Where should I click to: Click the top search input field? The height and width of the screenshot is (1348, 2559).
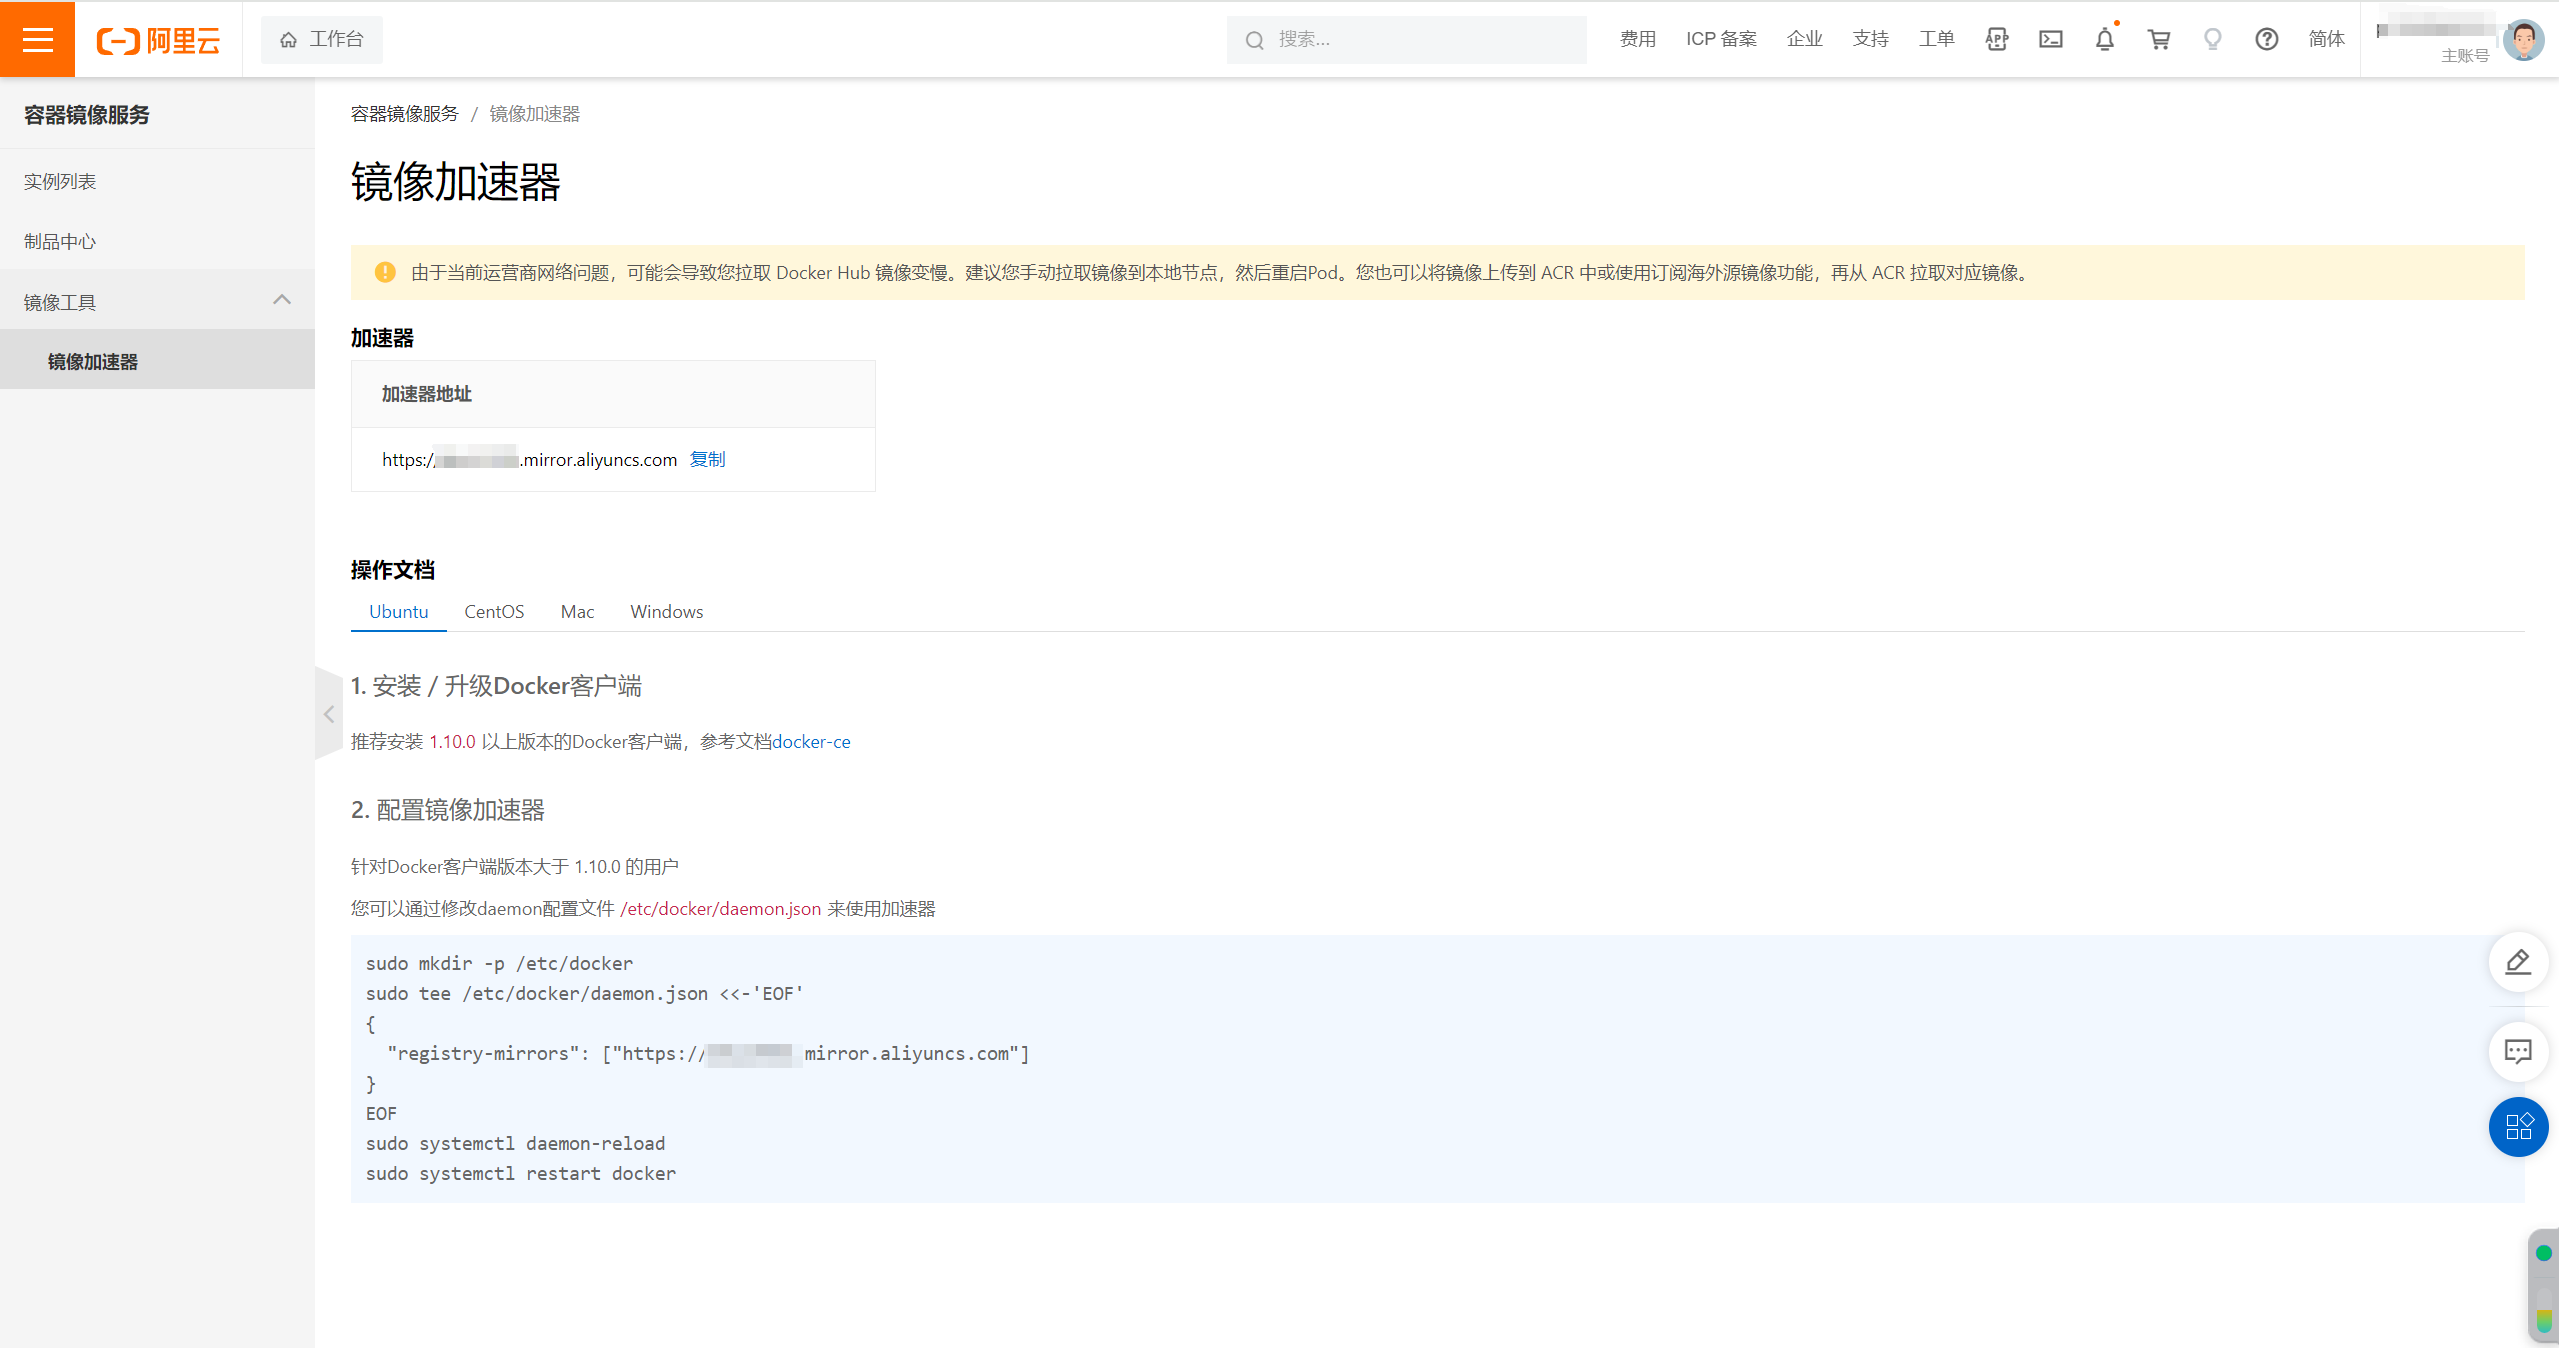click(1420, 39)
